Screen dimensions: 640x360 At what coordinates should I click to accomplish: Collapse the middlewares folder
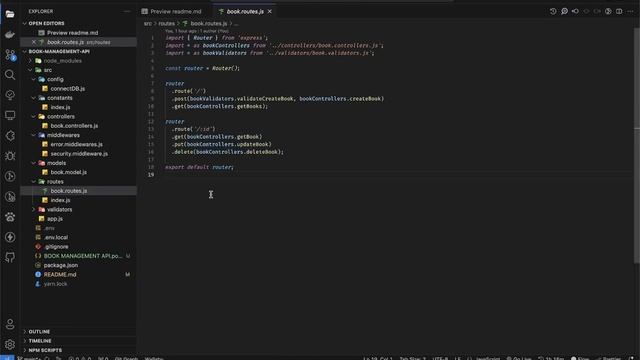[x=63, y=135]
